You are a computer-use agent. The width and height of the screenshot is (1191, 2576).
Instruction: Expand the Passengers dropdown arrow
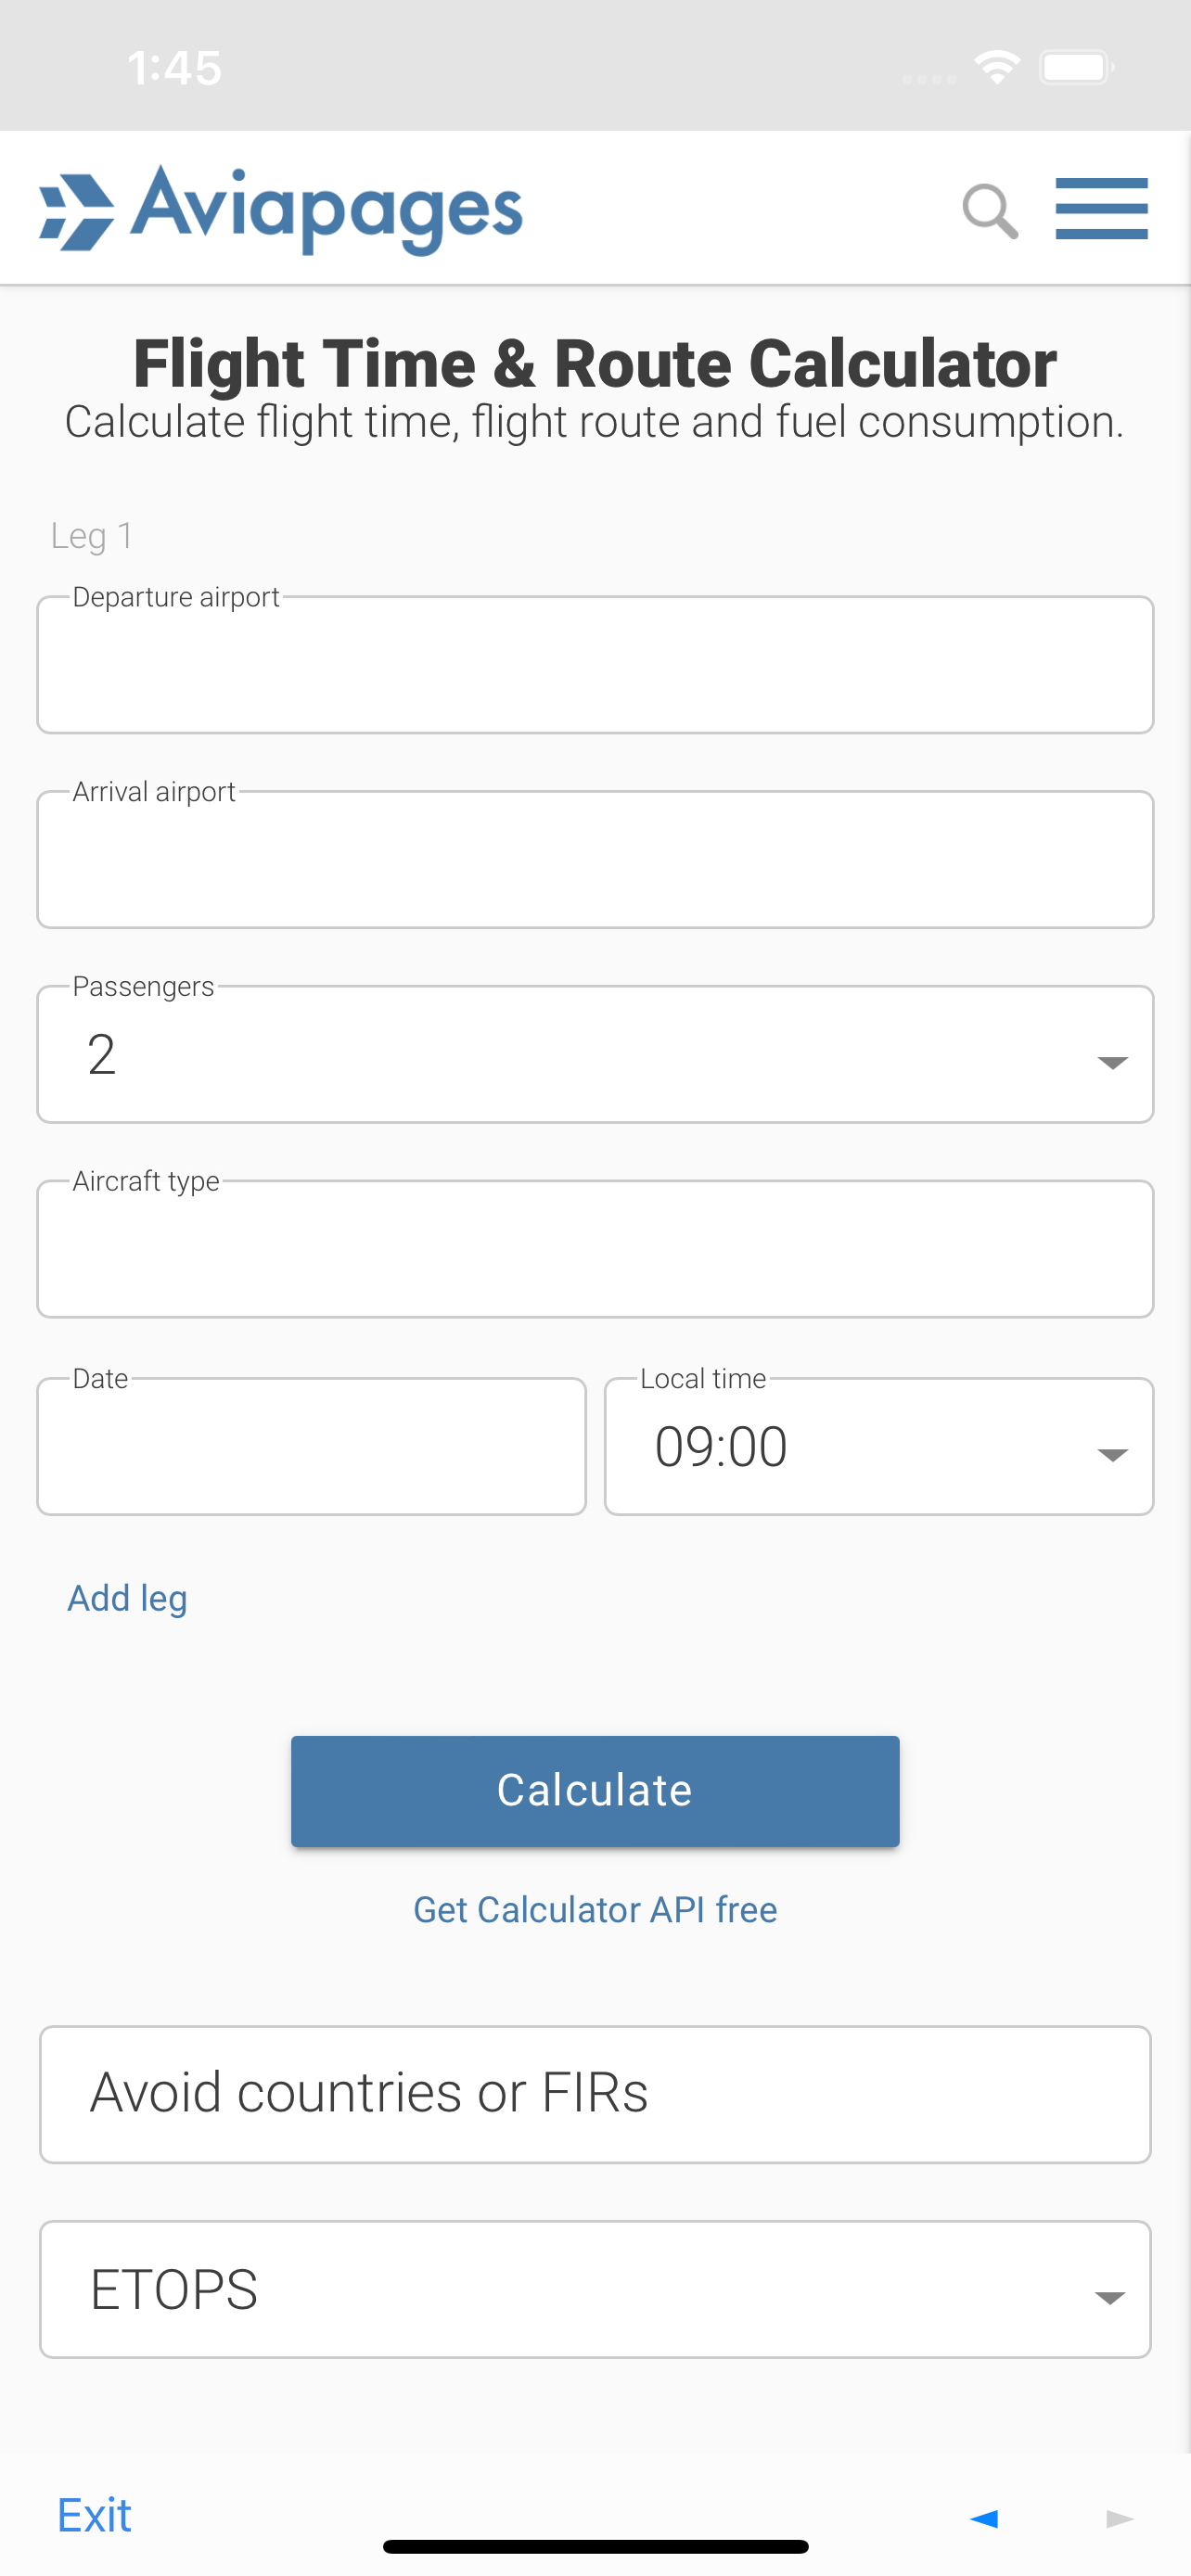coord(1112,1062)
